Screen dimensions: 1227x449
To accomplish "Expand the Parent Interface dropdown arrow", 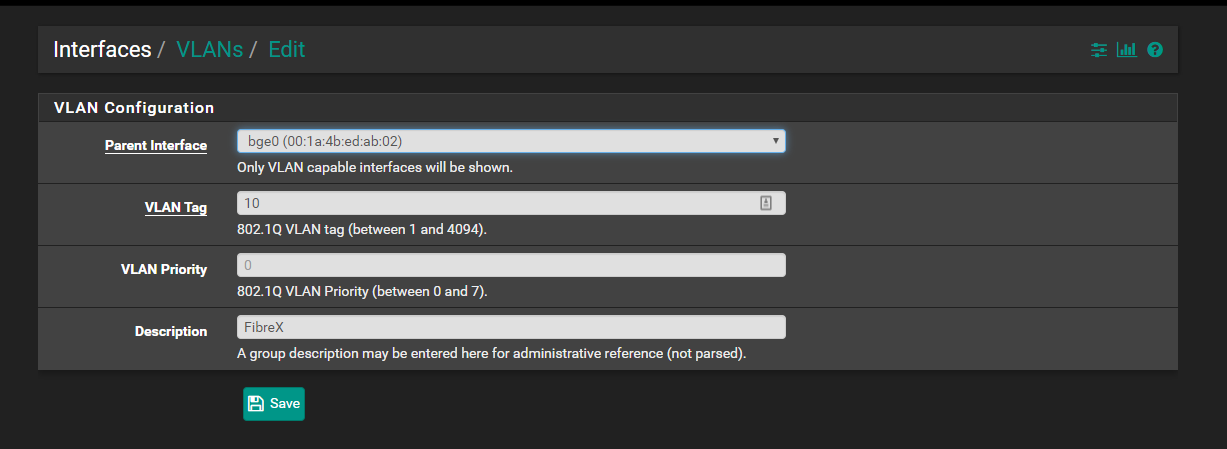I will (x=775, y=141).
